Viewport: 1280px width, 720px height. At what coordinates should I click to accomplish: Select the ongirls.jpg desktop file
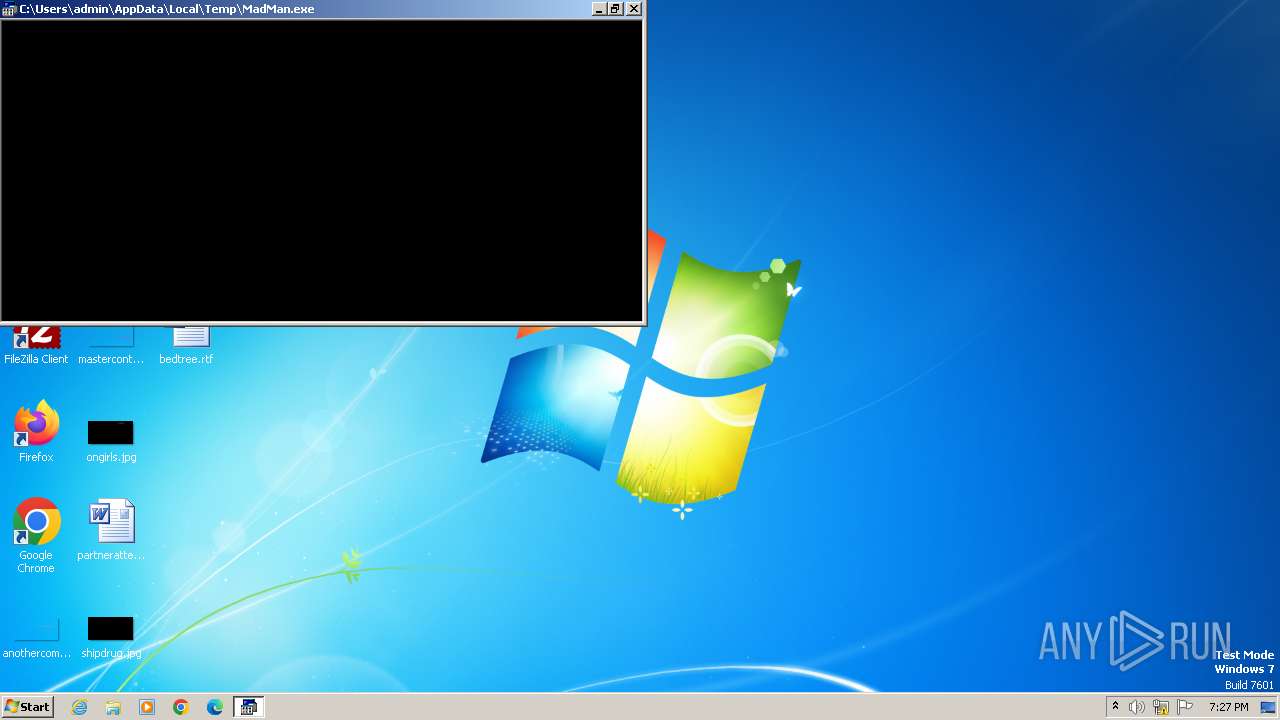point(111,441)
